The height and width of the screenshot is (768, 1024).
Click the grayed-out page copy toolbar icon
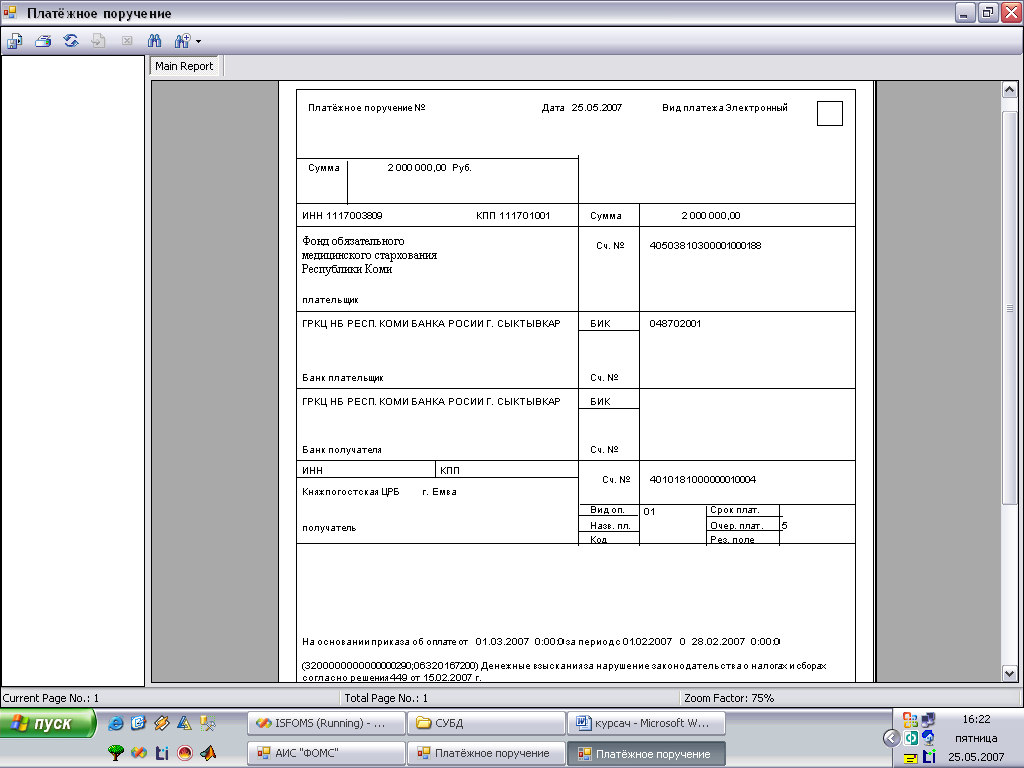(99, 41)
